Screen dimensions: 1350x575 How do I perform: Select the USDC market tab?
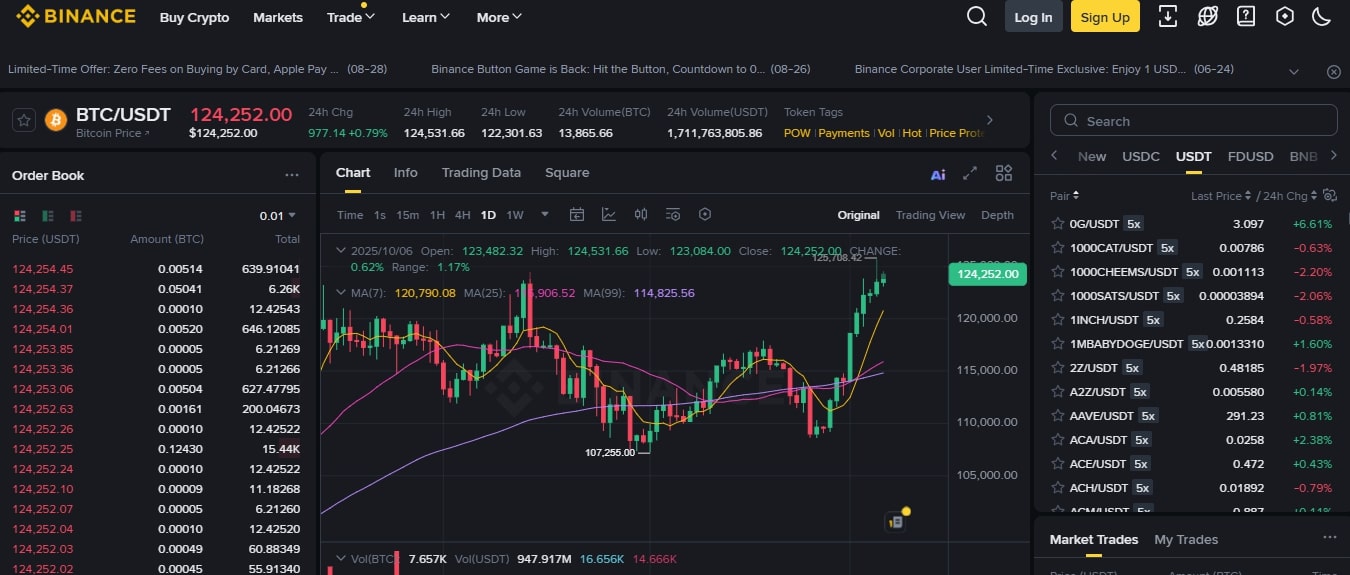pyautogui.click(x=1141, y=156)
